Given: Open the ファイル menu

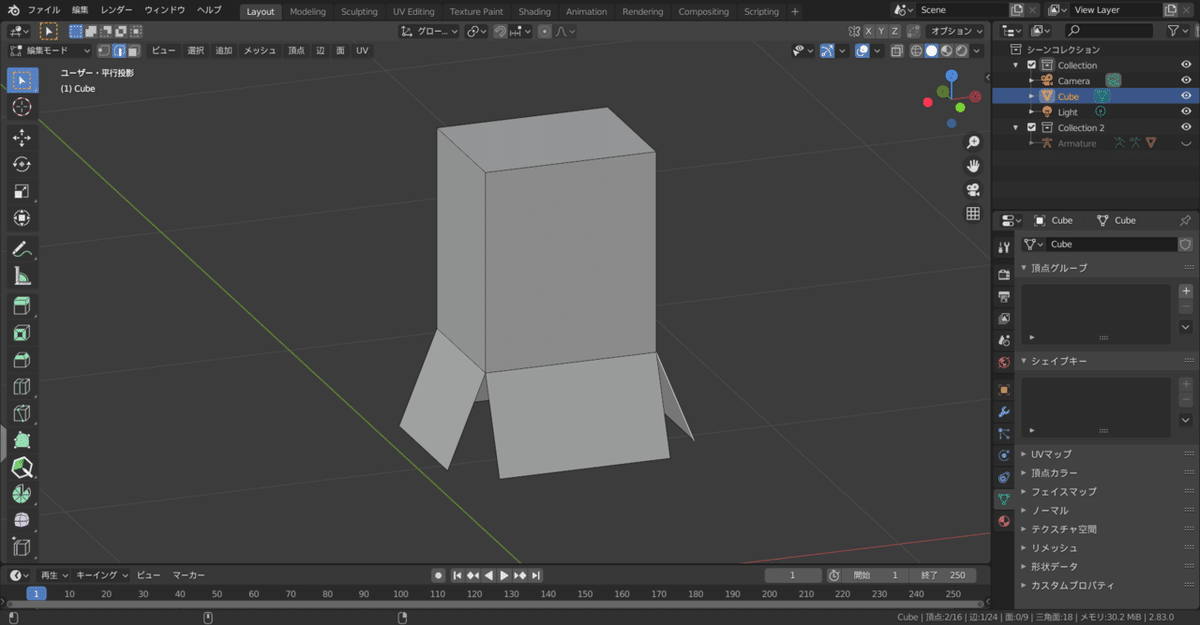Looking at the screenshot, I should click(43, 10).
